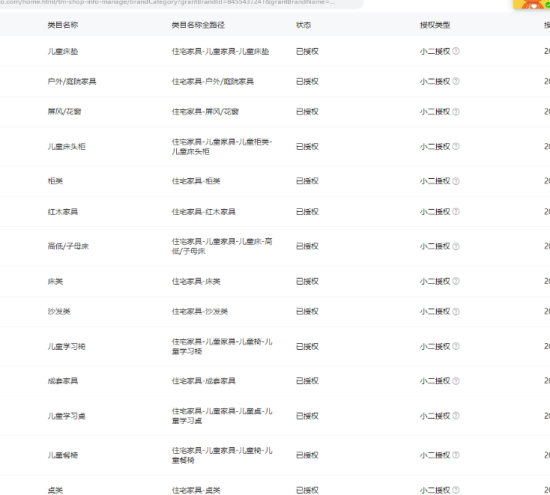Screen dimensions: 550x495
Task: Click question icon in 沙发类 row
Action: tap(456, 312)
